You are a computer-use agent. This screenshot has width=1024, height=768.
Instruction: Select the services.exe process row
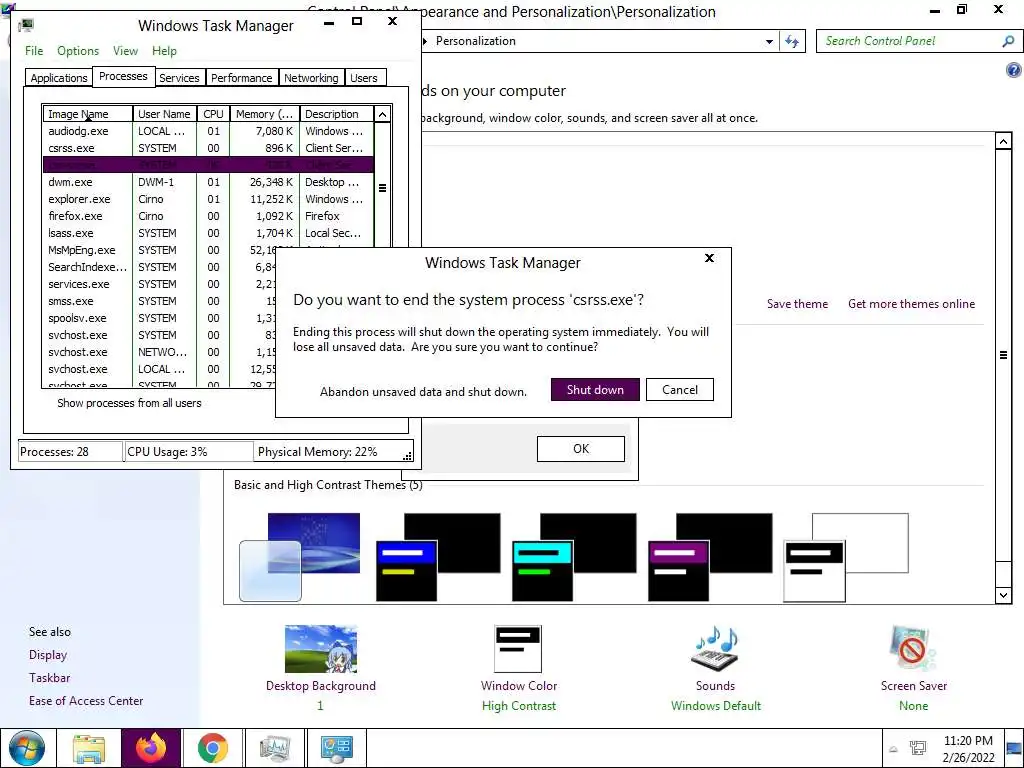pos(159,284)
